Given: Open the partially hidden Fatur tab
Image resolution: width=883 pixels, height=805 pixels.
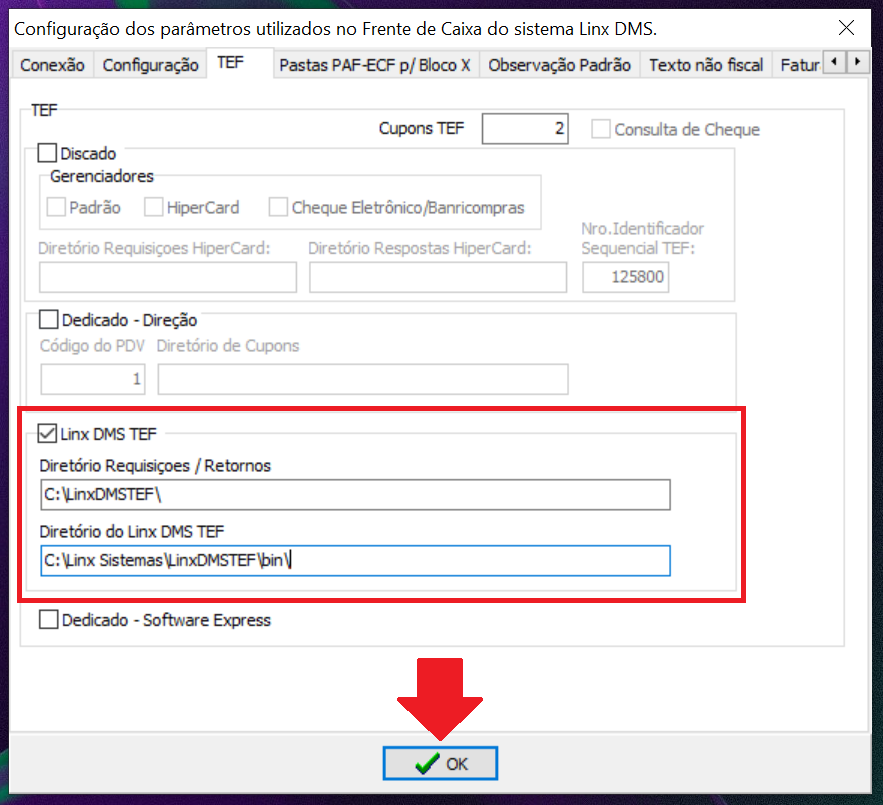Looking at the screenshot, I should [799, 65].
